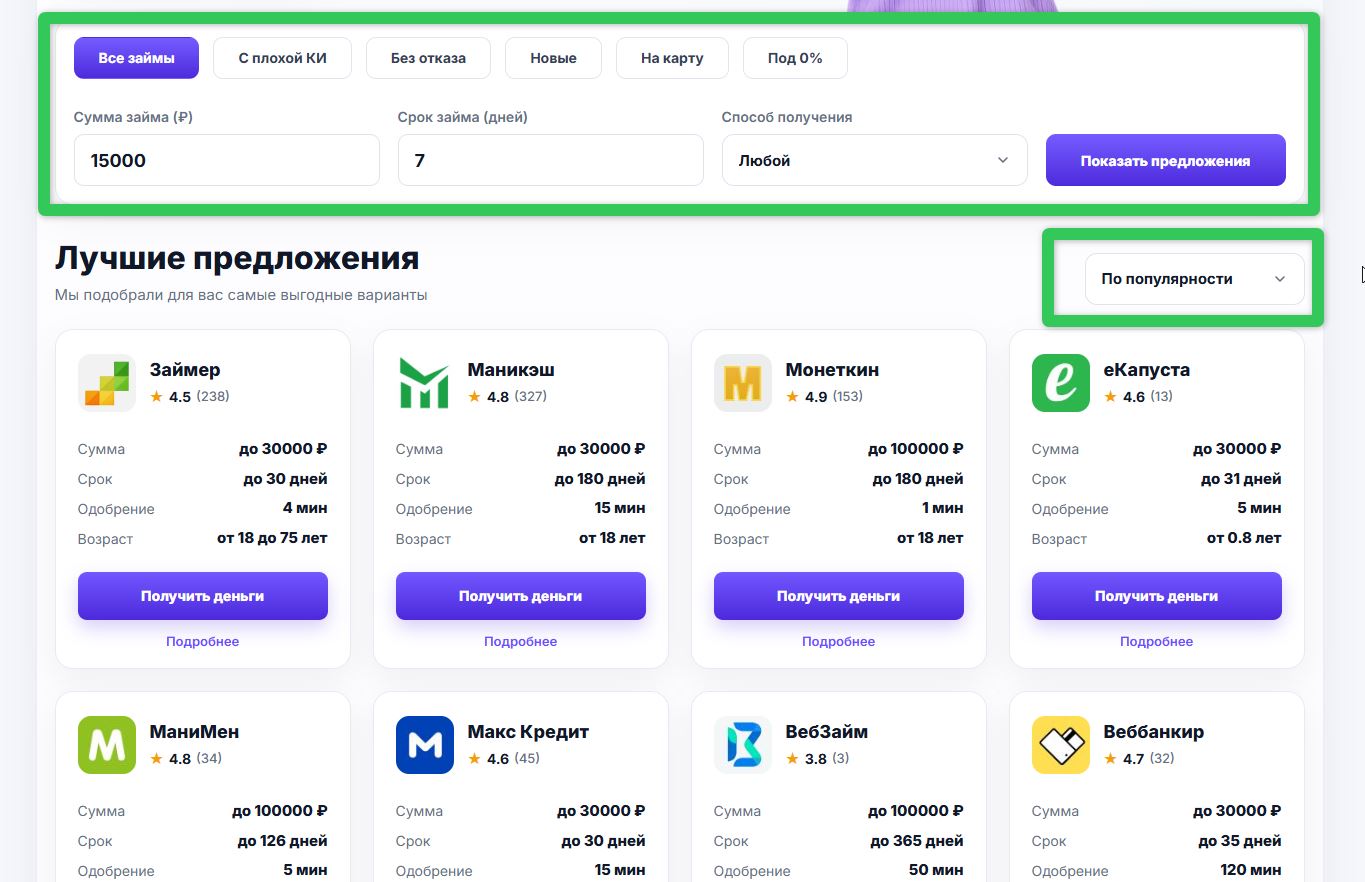
Task: Click the 'Маникэш' card title
Action: coord(511,370)
